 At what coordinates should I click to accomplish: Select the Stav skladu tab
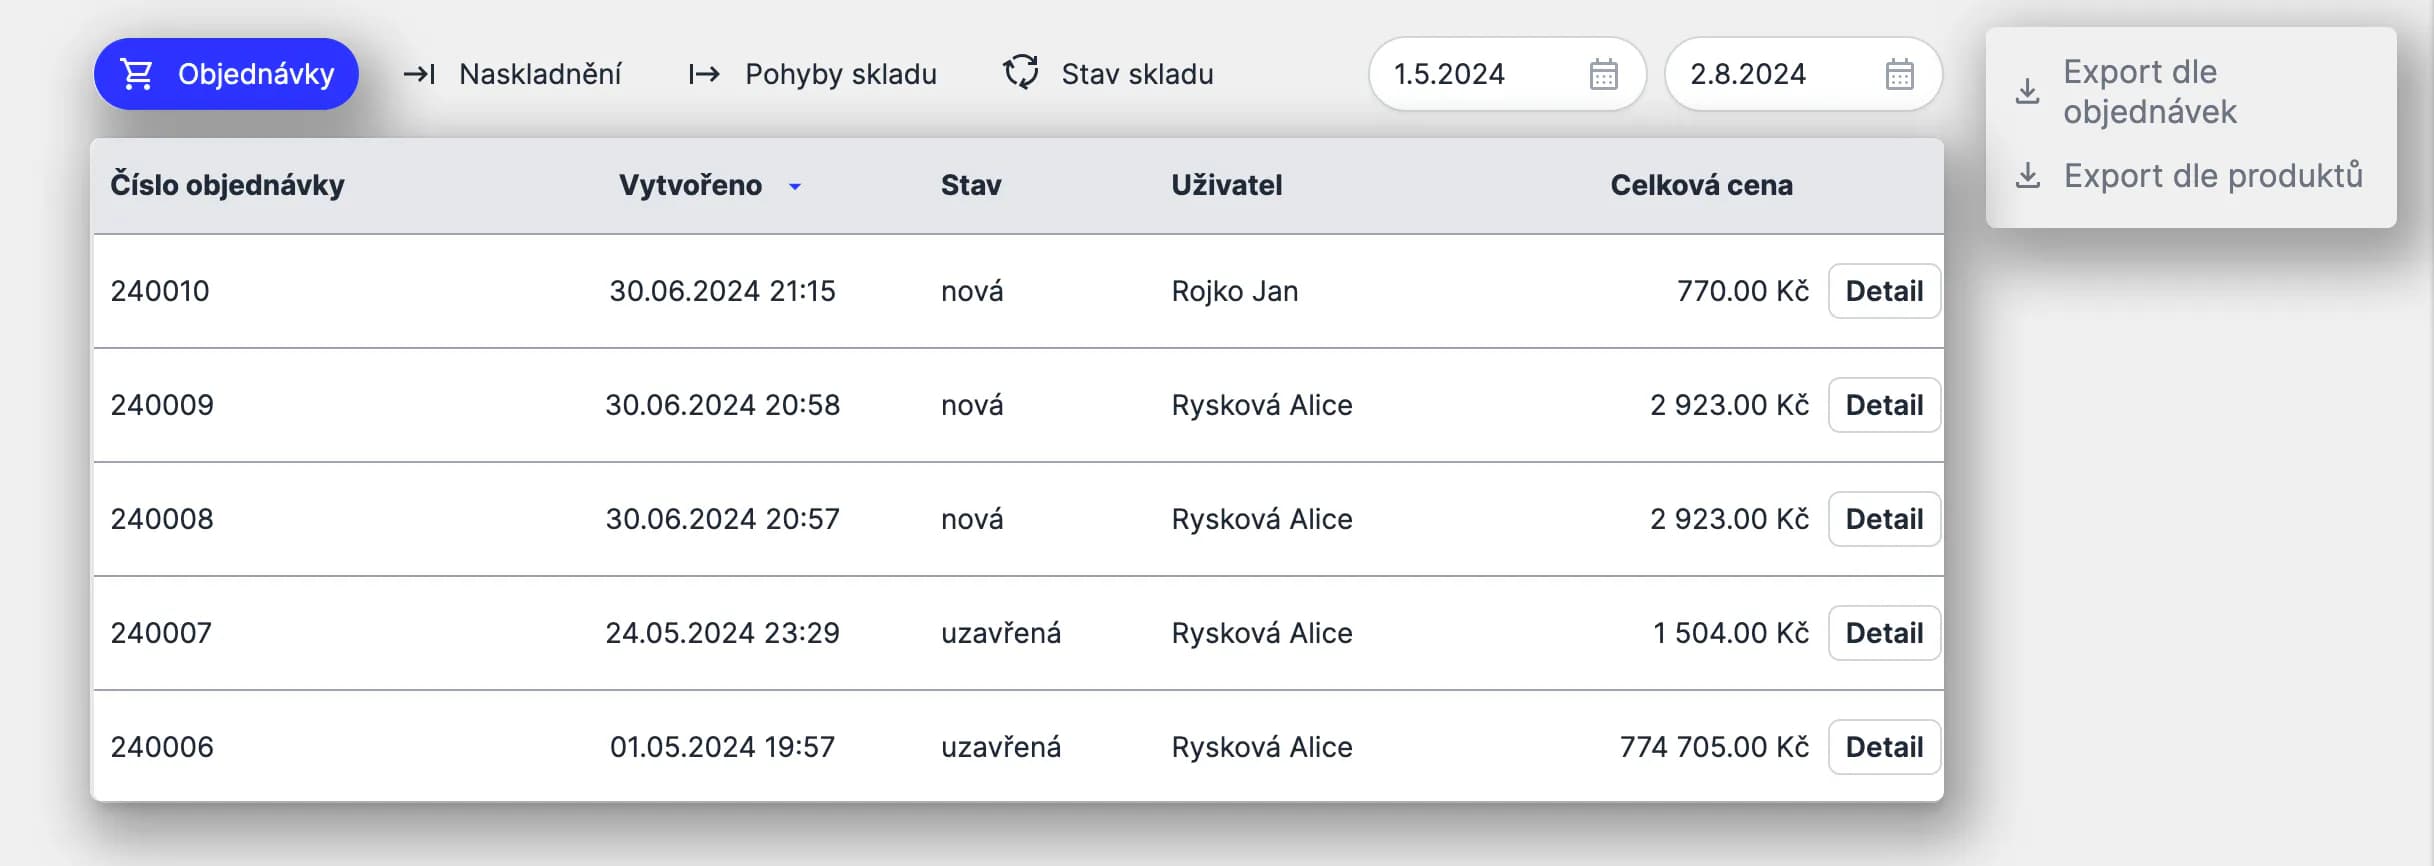coord(1137,74)
